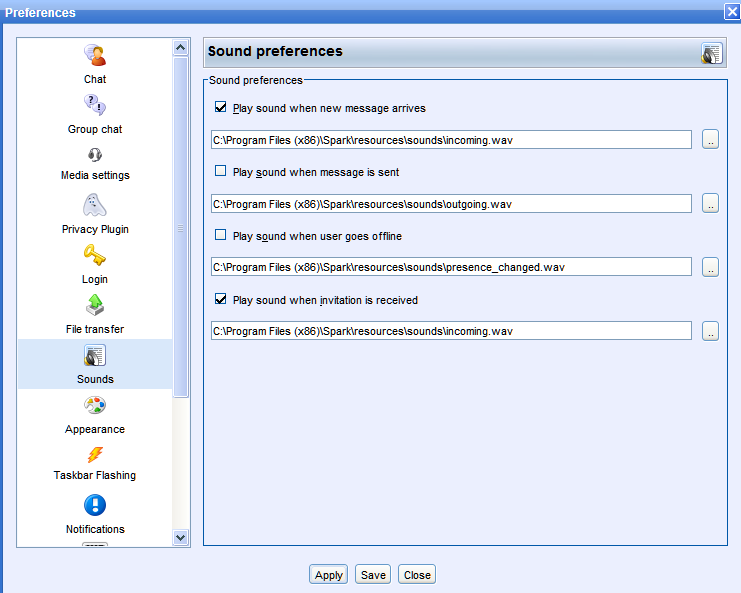Viewport: 741px width, 593px height.
Task: Select Taskbar Flashing lightning icon
Action: pyautogui.click(x=95, y=455)
